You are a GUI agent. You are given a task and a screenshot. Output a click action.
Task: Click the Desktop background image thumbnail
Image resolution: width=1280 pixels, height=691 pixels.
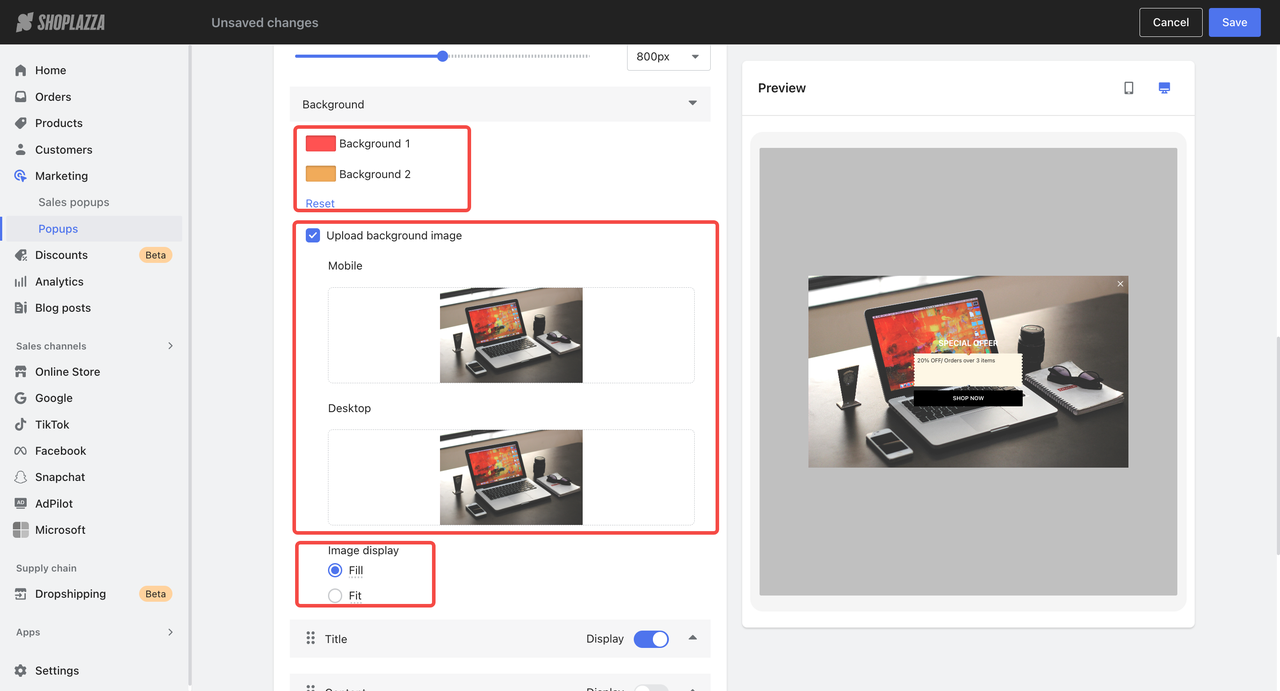pyautogui.click(x=511, y=477)
